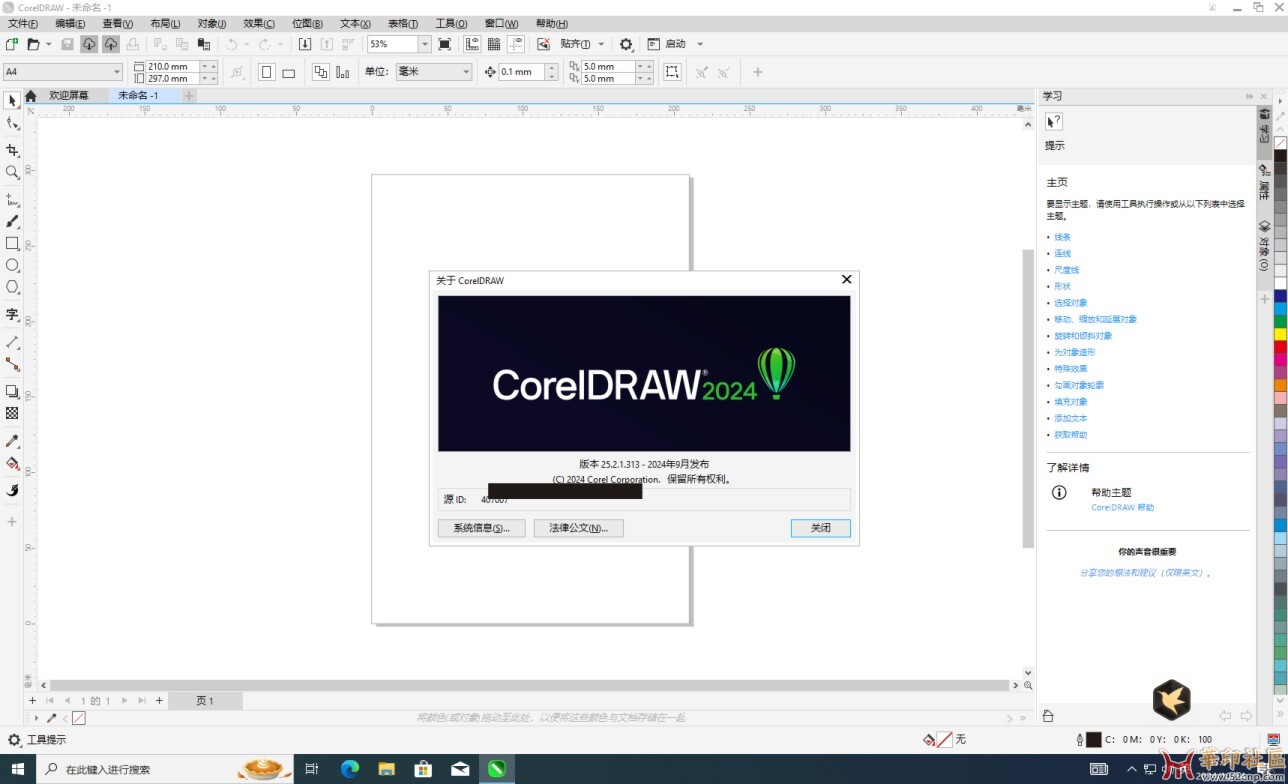The height and width of the screenshot is (784, 1288).
Task: Switch to the 未命名 -1 document tab
Action: 138,96
